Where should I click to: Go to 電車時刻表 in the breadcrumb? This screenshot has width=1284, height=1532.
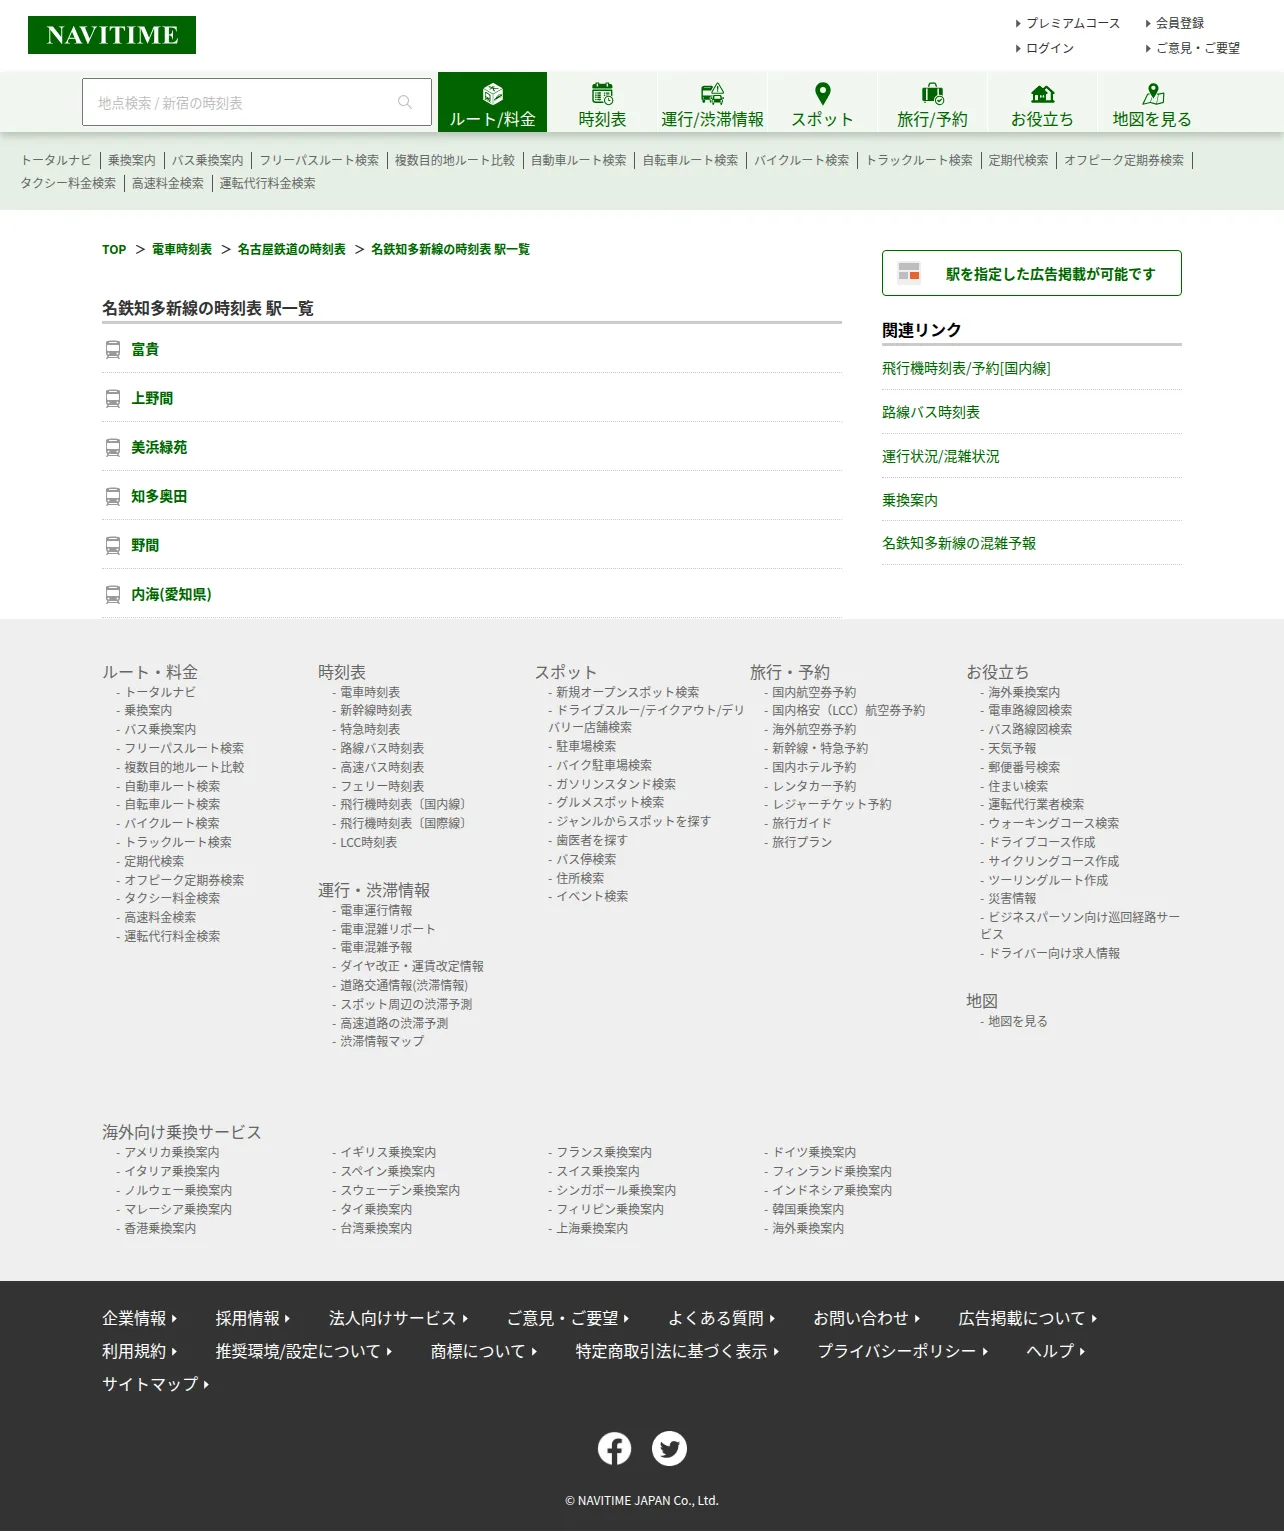[182, 249]
